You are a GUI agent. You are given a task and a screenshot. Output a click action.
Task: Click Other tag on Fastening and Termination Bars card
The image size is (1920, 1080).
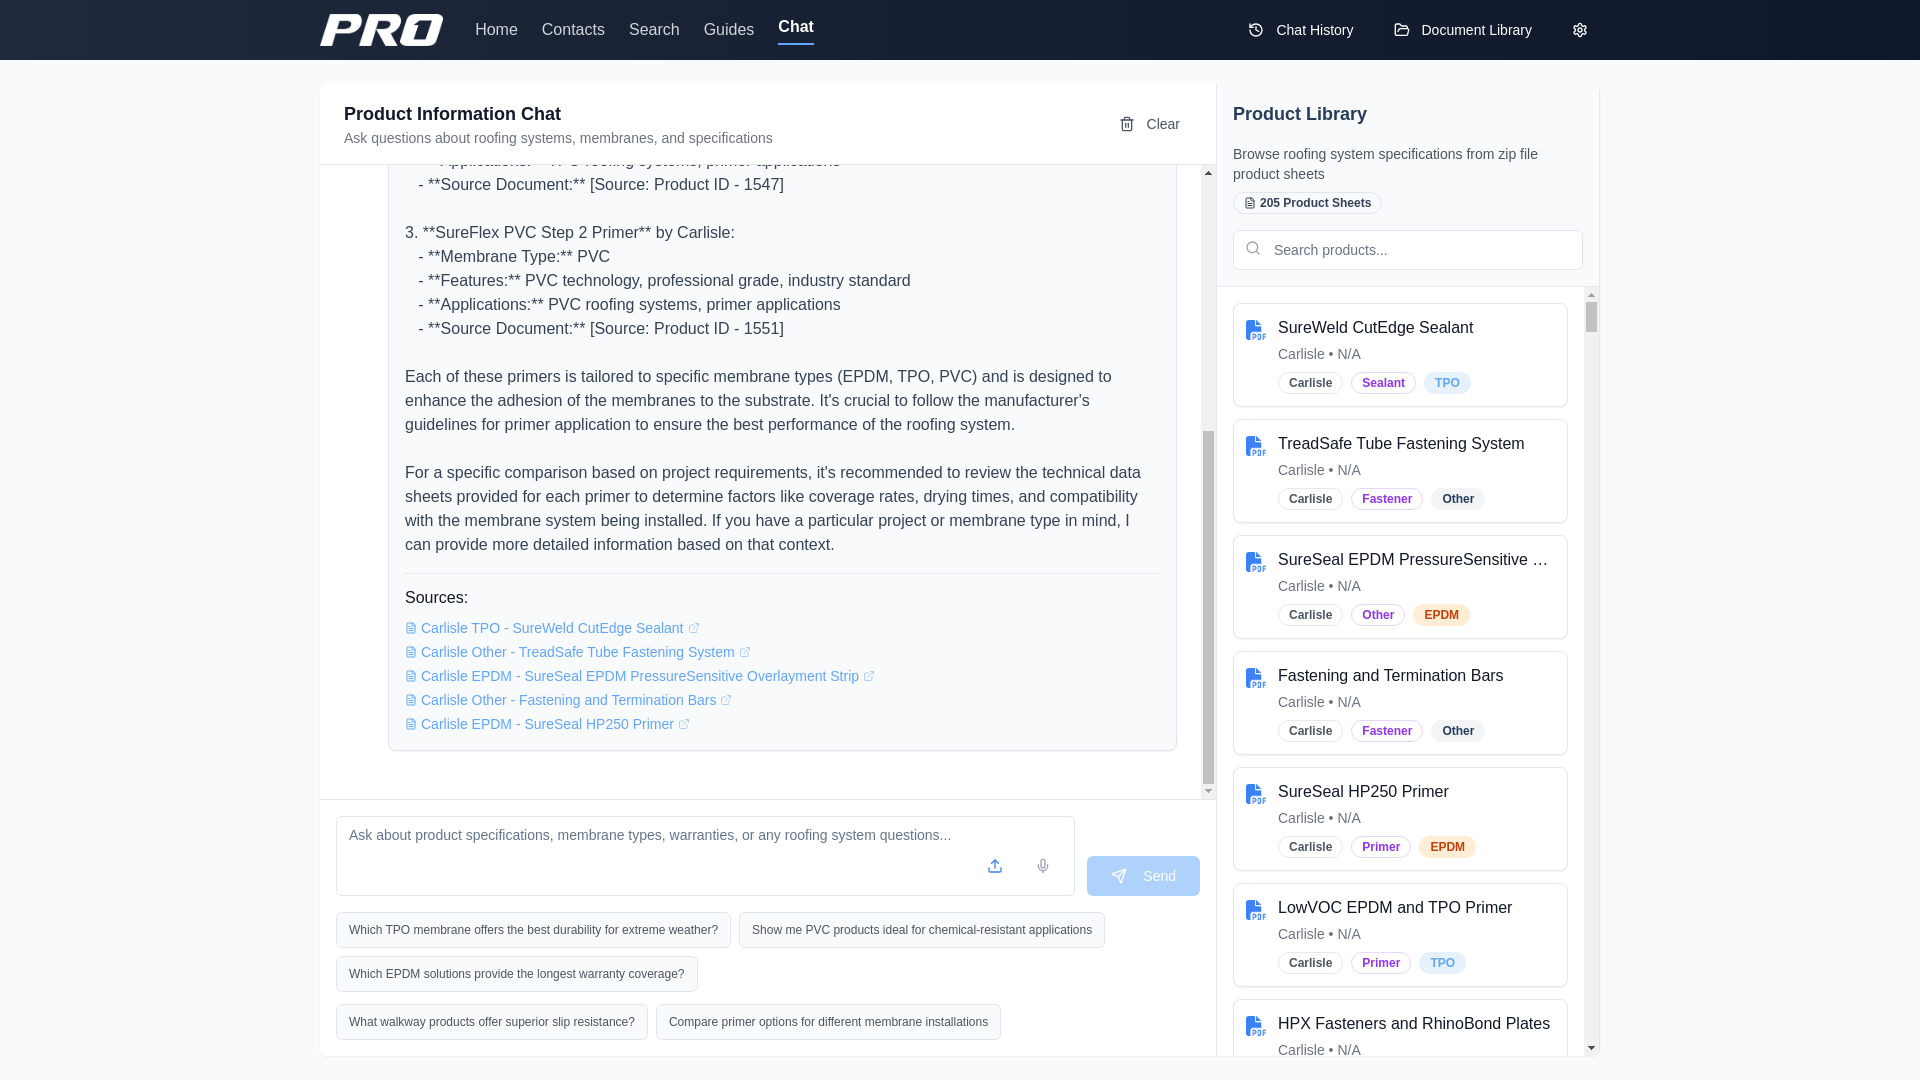pyautogui.click(x=1458, y=731)
